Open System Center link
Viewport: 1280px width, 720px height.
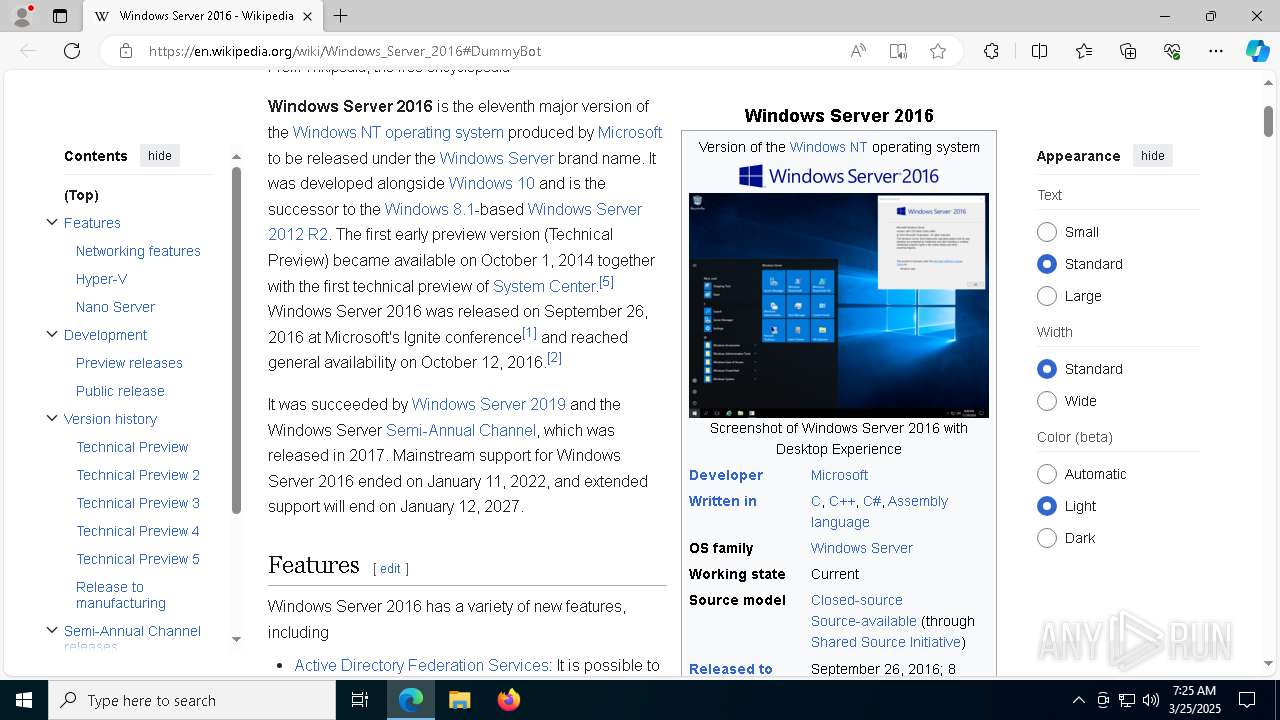tap(544, 286)
